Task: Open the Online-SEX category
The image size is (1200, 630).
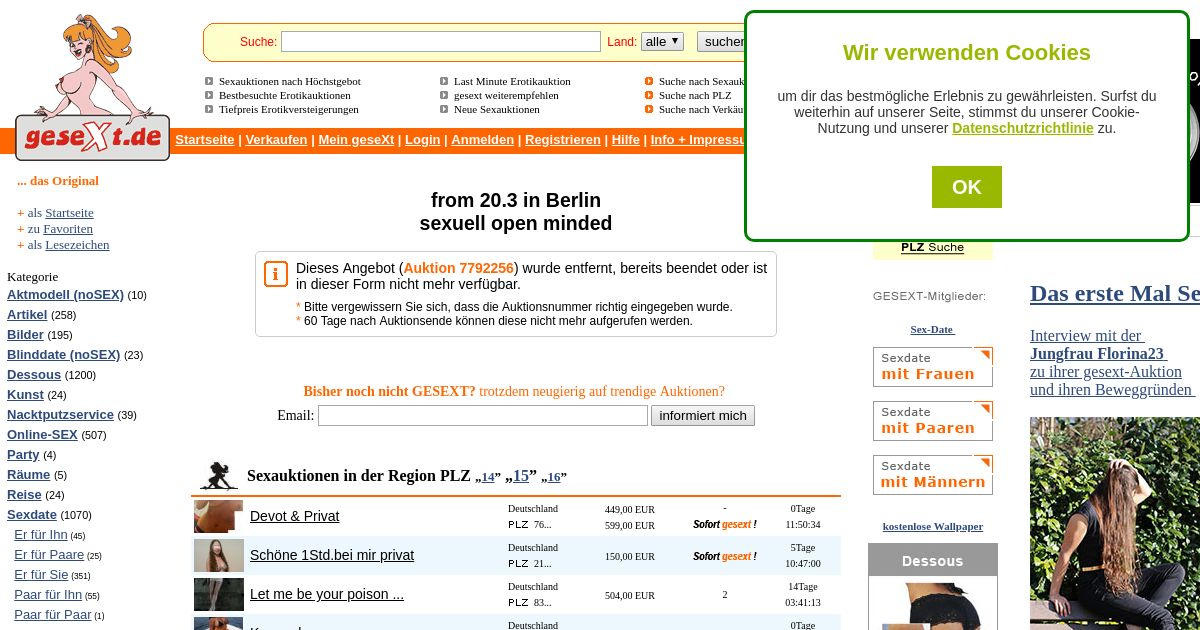Action: coord(42,435)
